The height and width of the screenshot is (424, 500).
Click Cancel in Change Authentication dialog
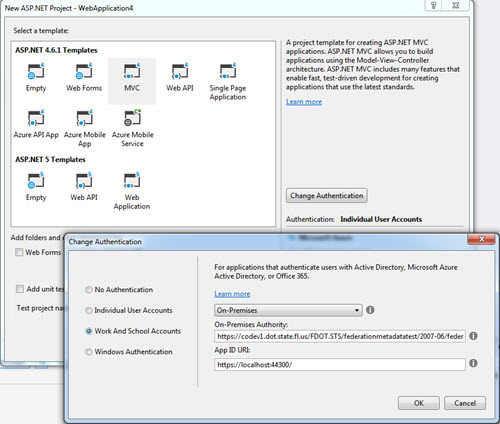coord(465,403)
